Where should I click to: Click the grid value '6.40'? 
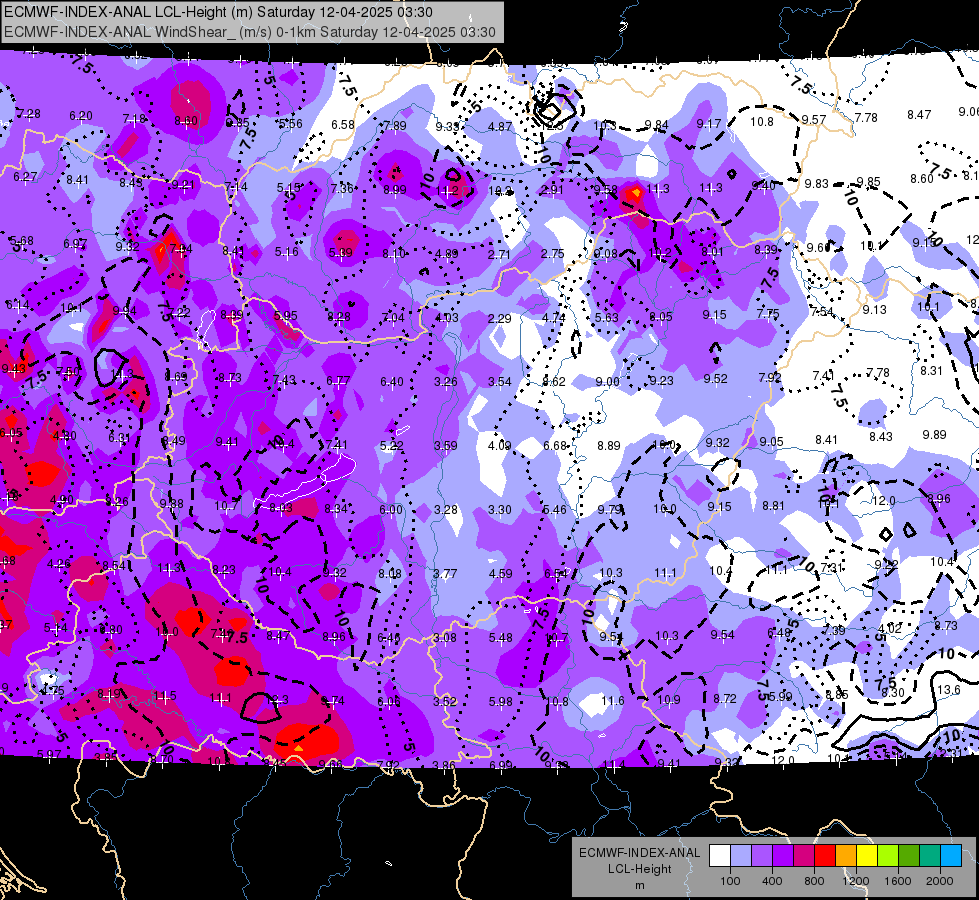pyautogui.click(x=391, y=382)
